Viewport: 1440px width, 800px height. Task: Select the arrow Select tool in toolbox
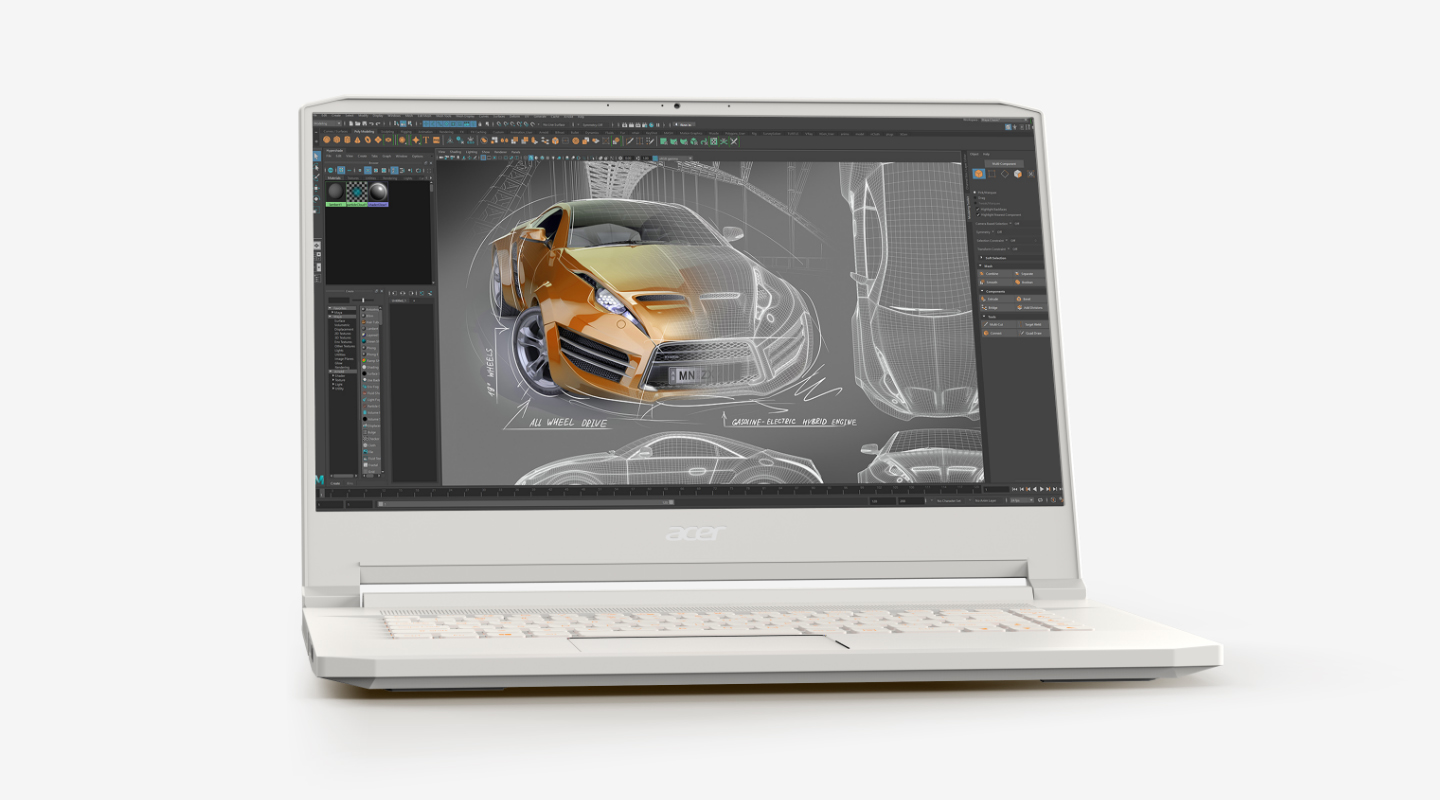click(318, 156)
